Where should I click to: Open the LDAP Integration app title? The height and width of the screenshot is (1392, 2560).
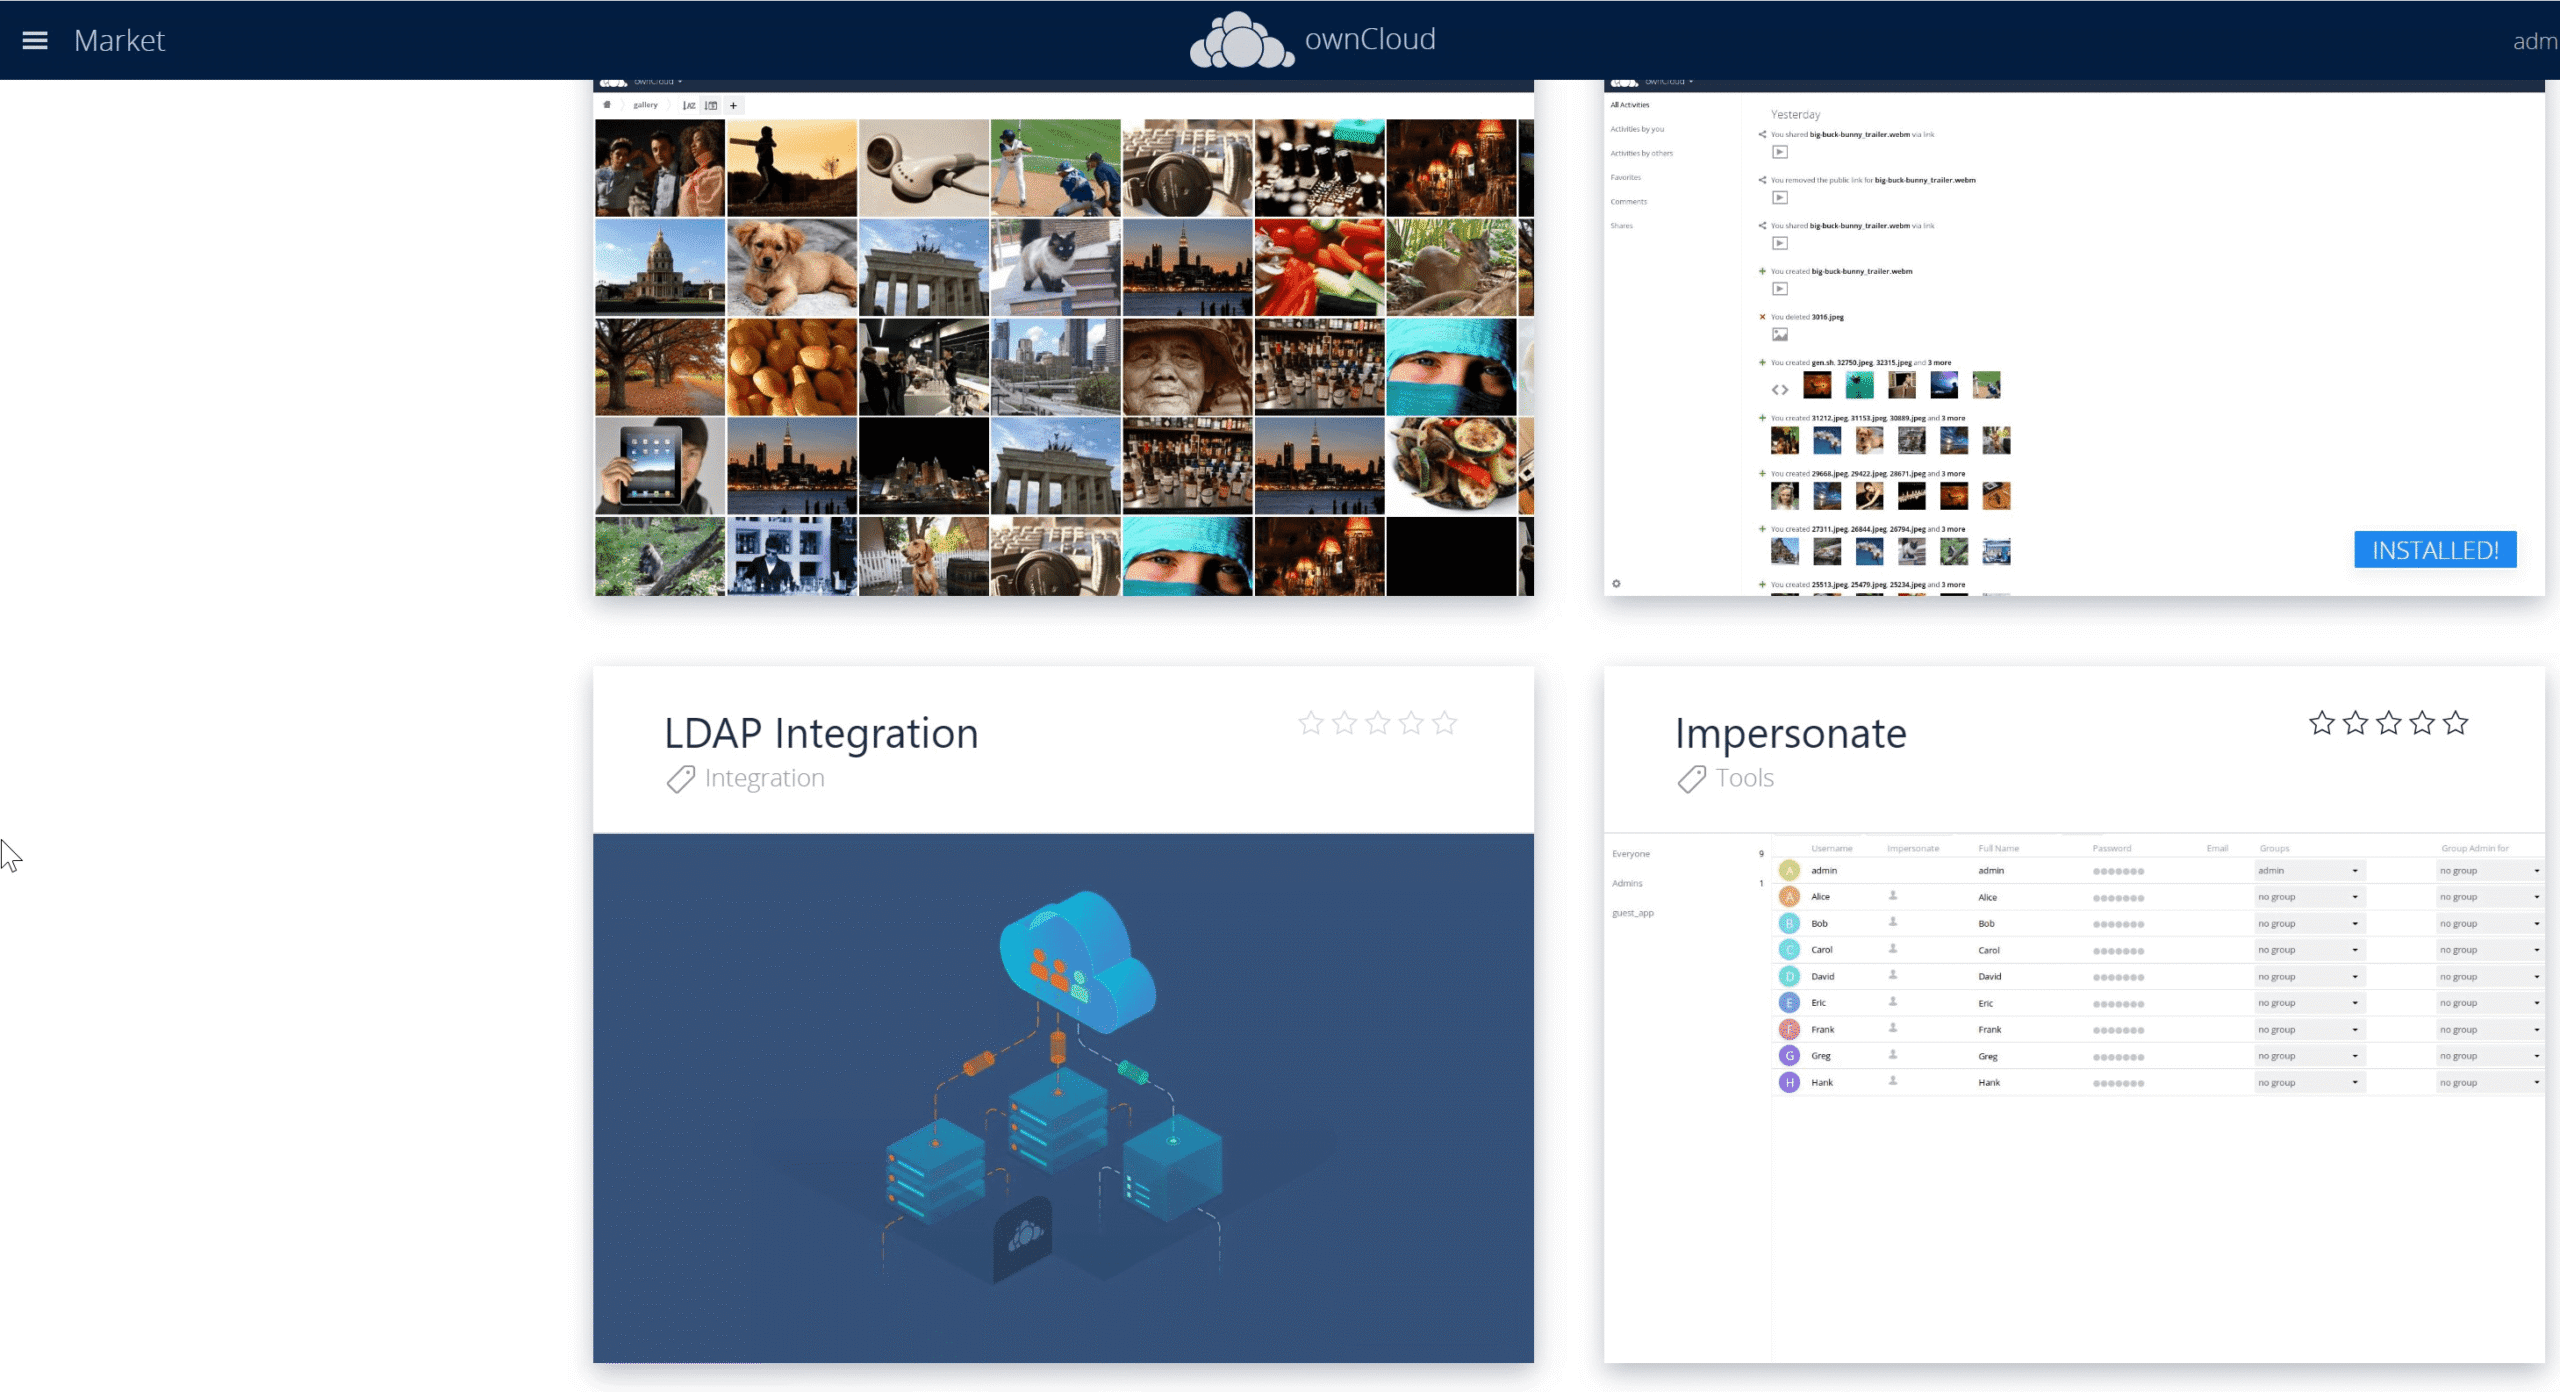point(821,733)
